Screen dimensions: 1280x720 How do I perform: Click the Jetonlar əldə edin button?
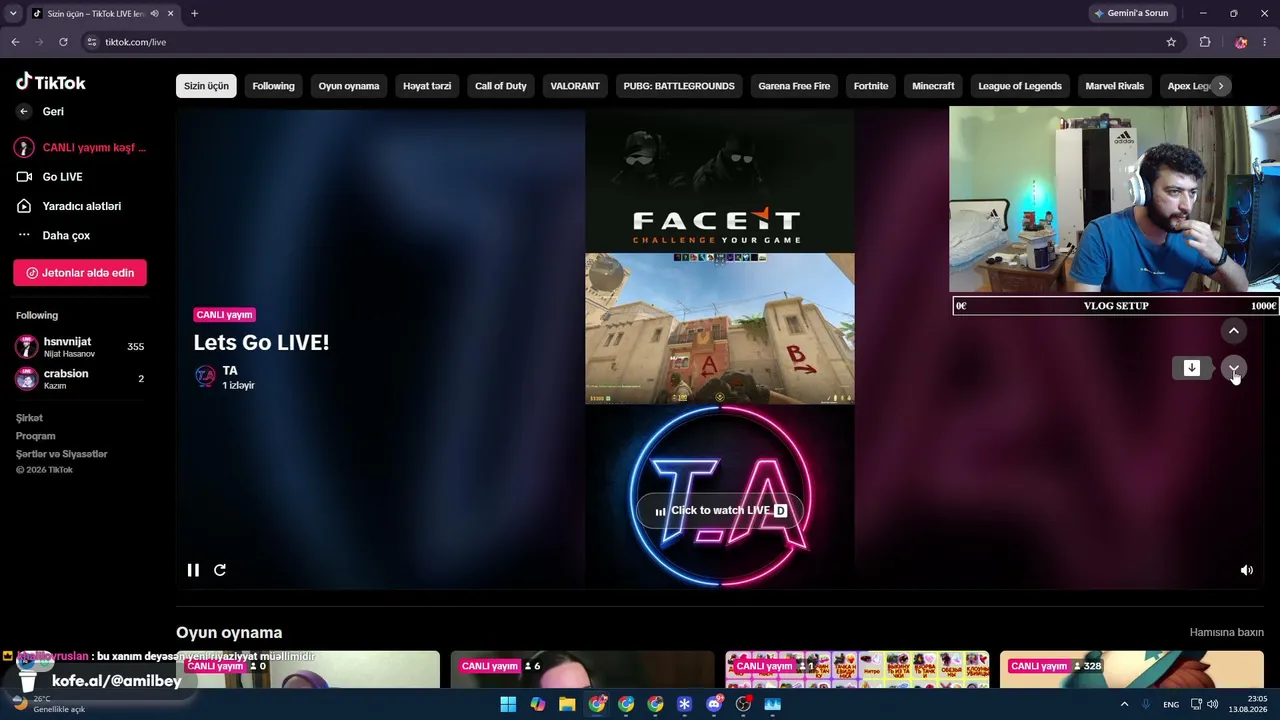(x=80, y=273)
